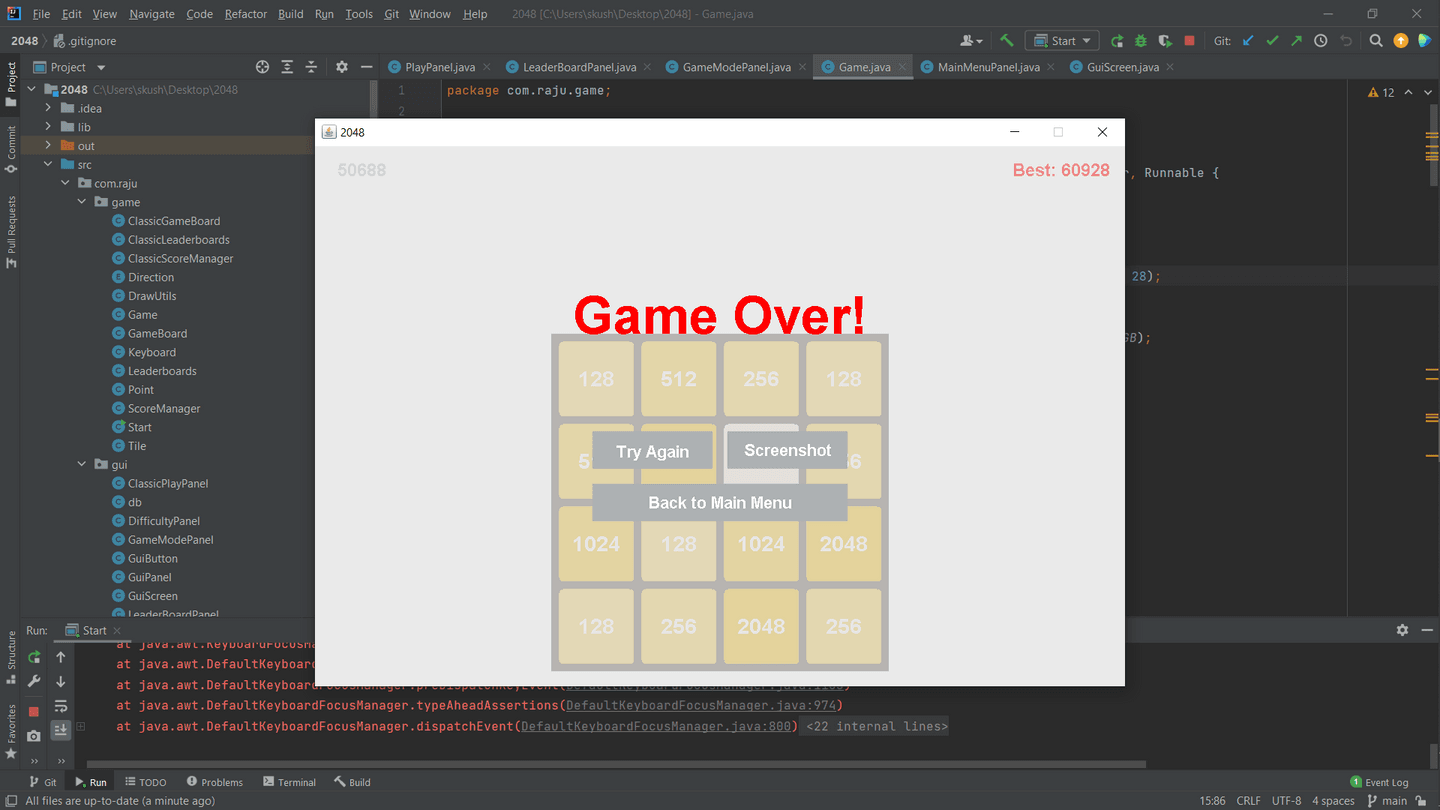Open ClassicLeaderboards class in project tree

pyautogui.click(x=178, y=240)
